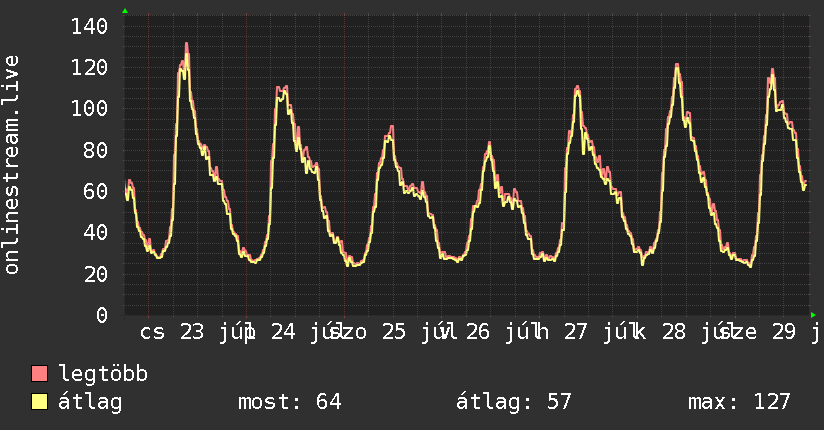Click the átlag legend label next to yellow swatch
824x430 pixels.
tap(90, 402)
